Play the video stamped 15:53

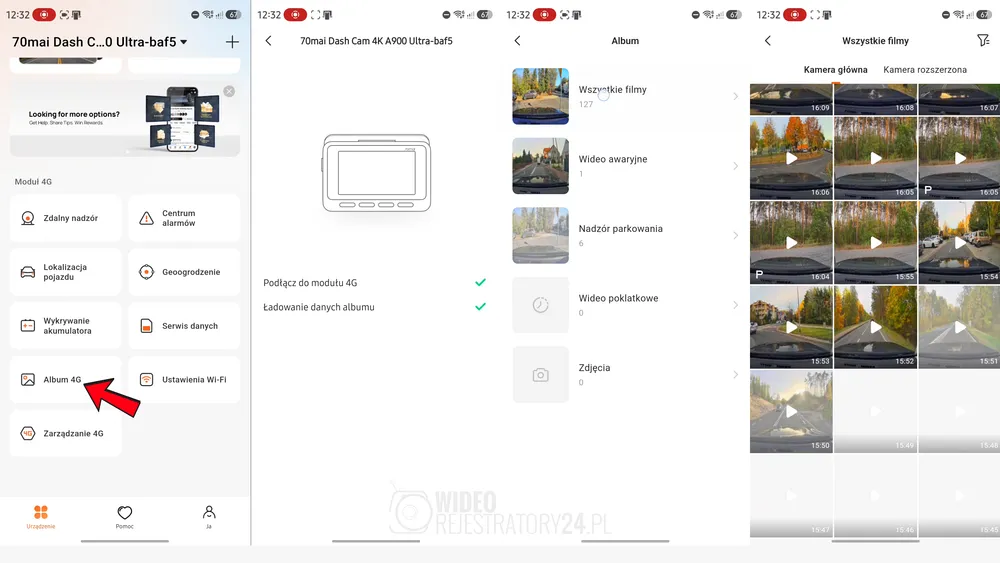791,327
